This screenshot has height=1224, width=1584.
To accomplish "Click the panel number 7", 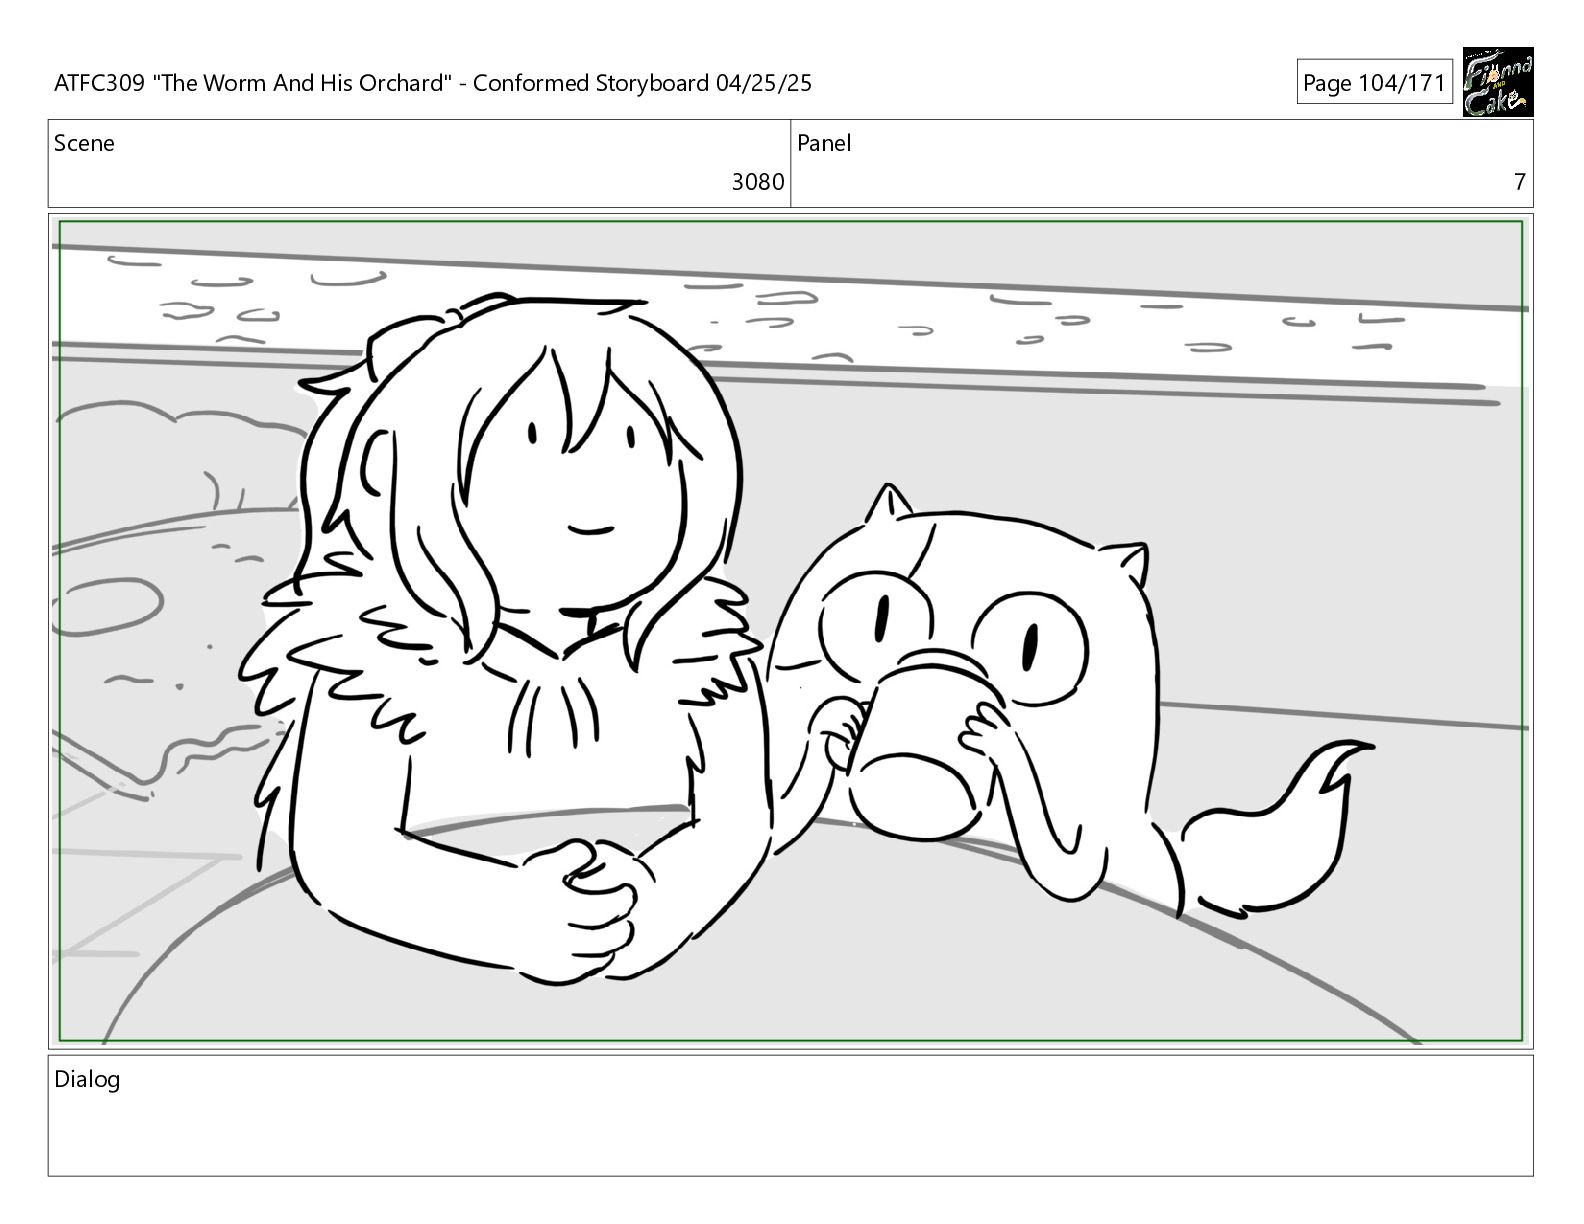I will [x=1519, y=182].
